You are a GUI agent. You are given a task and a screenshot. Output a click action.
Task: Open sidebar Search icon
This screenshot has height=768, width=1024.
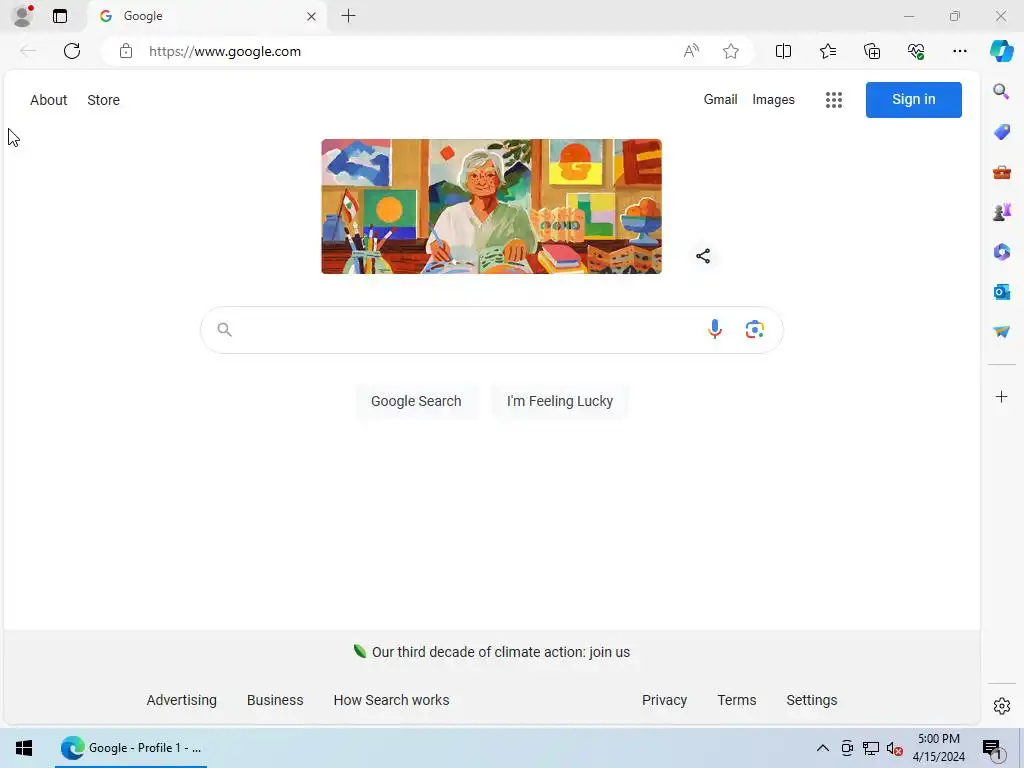1001,91
